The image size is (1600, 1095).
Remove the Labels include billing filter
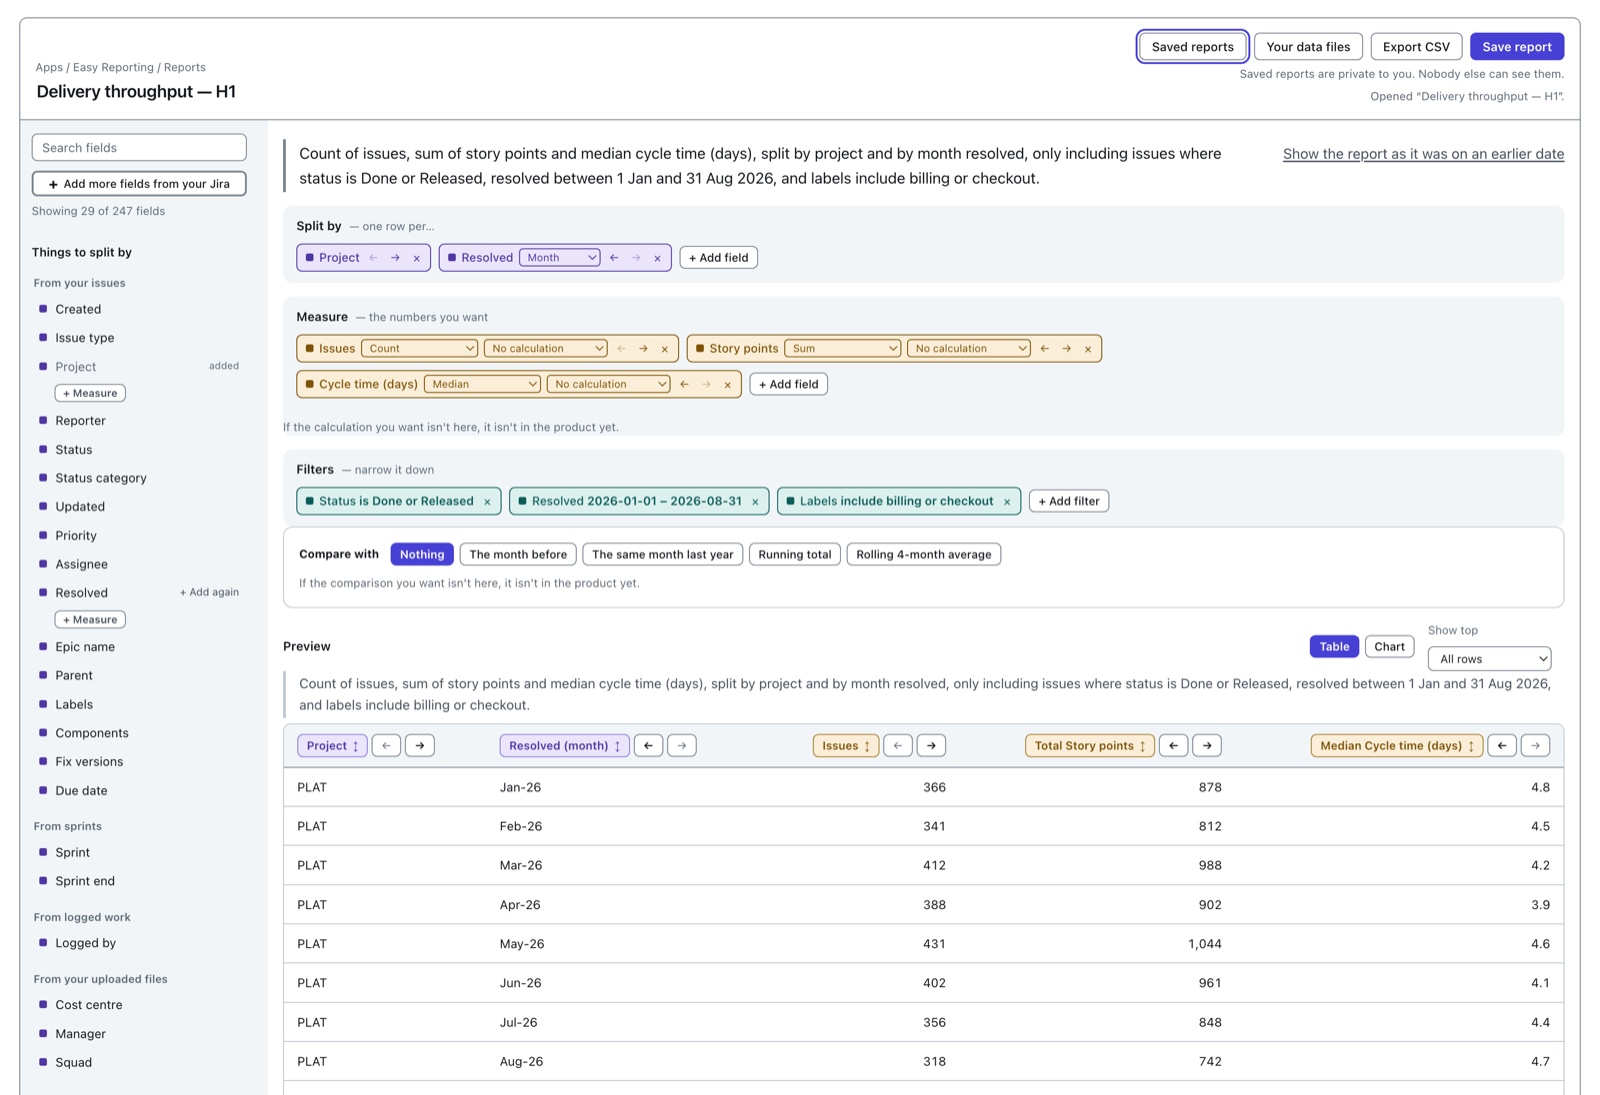(x=1007, y=502)
